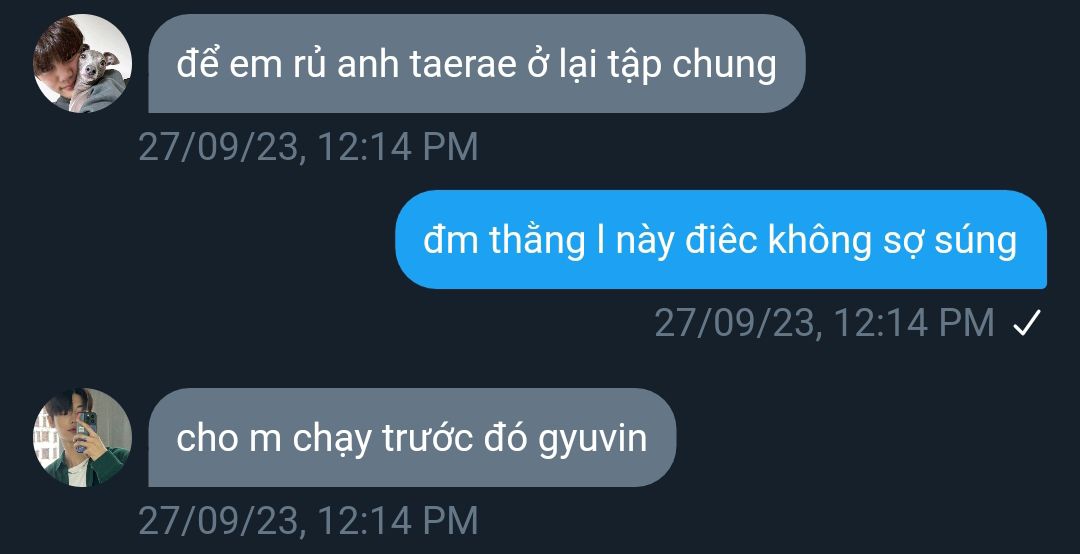
Task: Click the word "cho" starting the last message
Action: pyautogui.click(x=208, y=438)
